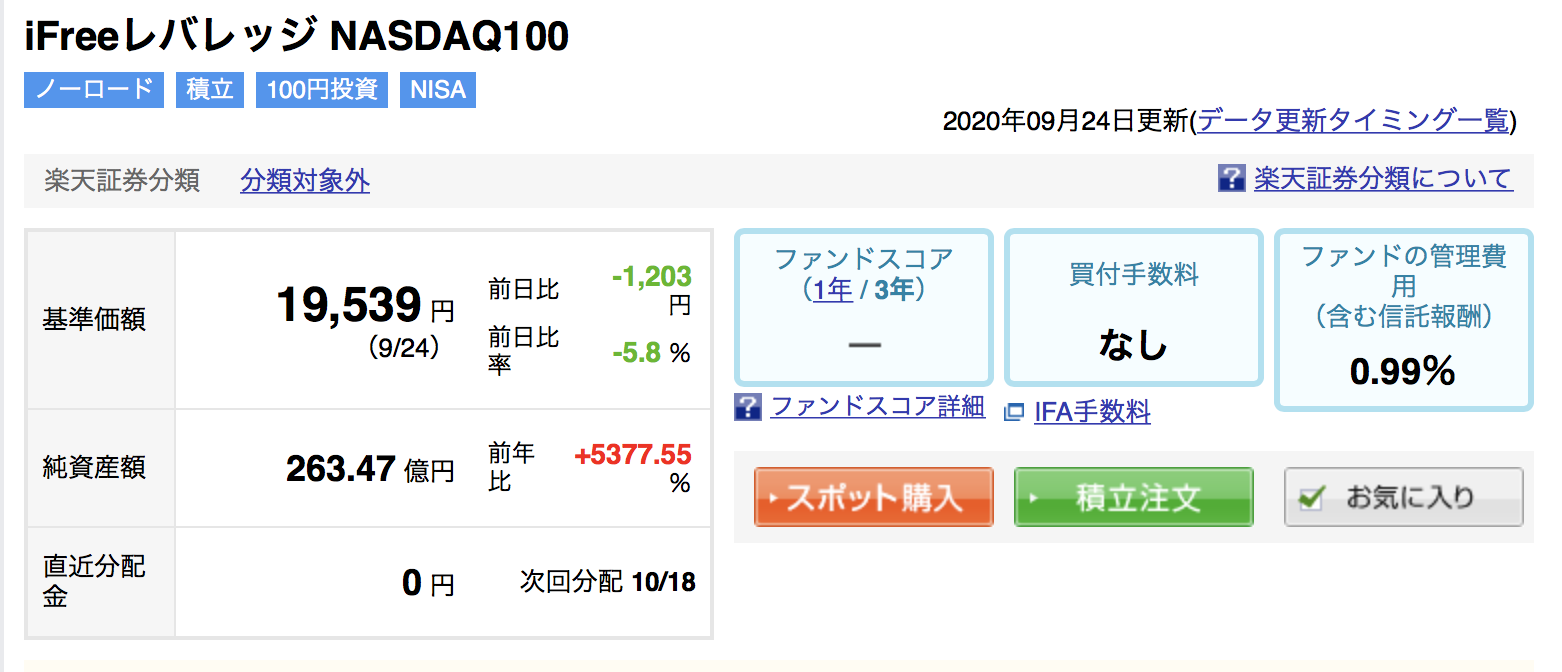Click the question mark icon beside ファンドスコア詳細
This screenshot has height=672, width=1562.
tap(747, 407)
